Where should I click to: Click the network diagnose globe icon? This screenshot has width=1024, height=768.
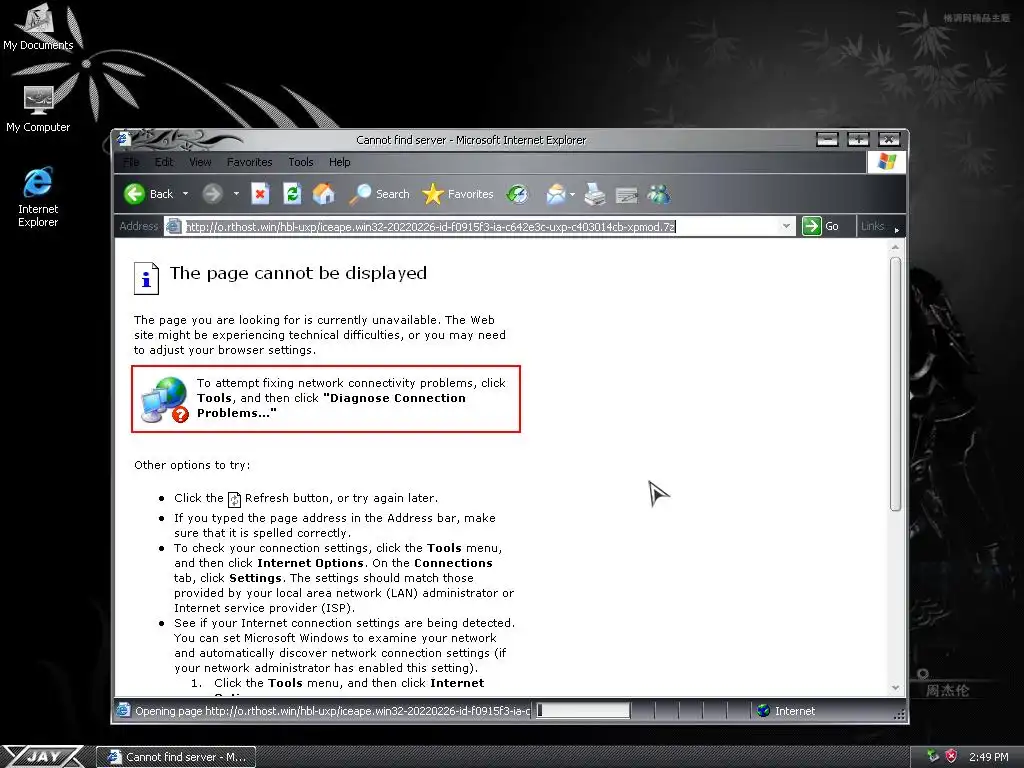point(165,399)
